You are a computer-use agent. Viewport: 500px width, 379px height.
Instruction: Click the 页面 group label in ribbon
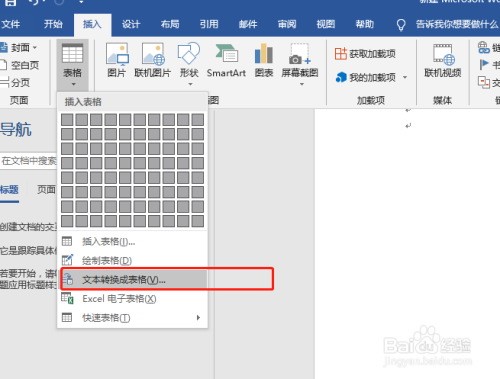tap(19, 100)
